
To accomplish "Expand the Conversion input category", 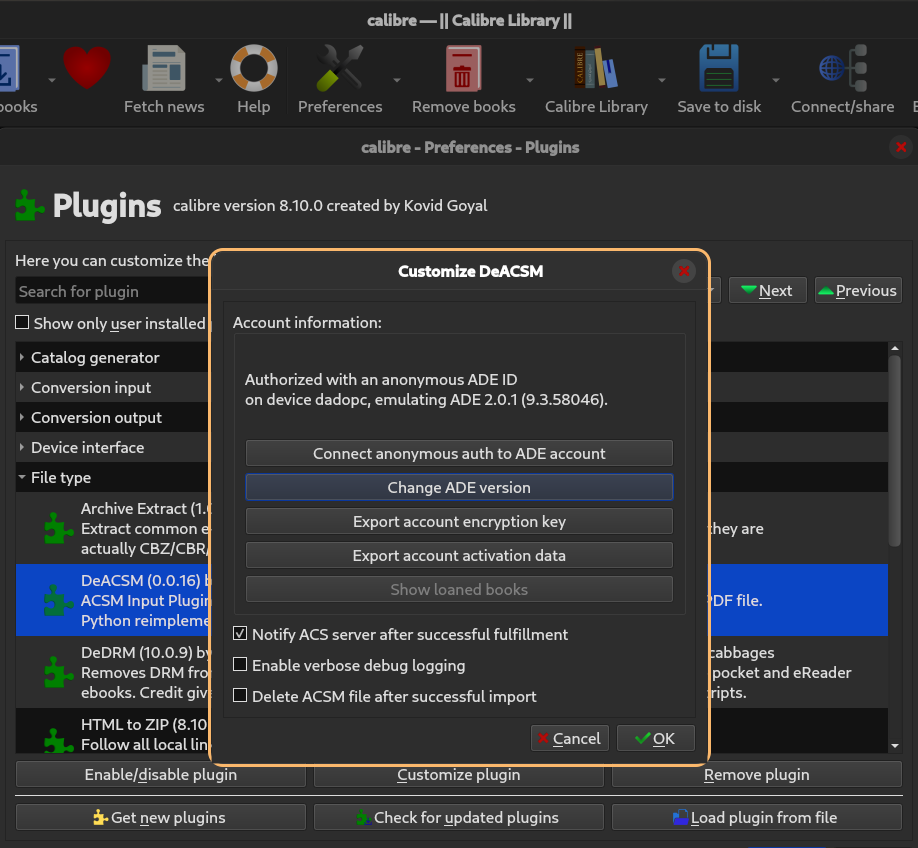I will point(22,387).
